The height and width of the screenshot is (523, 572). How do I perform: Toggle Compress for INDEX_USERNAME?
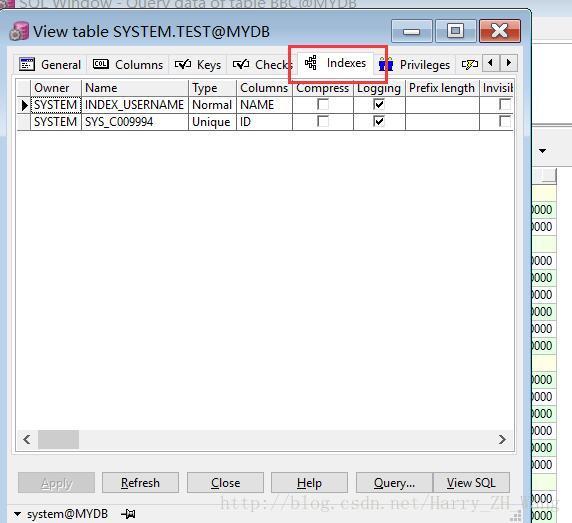coord(323,105)
